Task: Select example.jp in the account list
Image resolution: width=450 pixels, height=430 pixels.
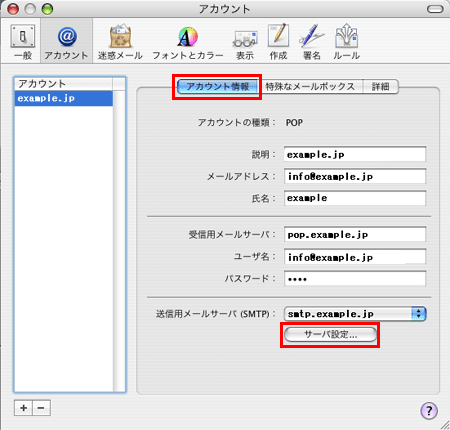Action: click(63, 98)
